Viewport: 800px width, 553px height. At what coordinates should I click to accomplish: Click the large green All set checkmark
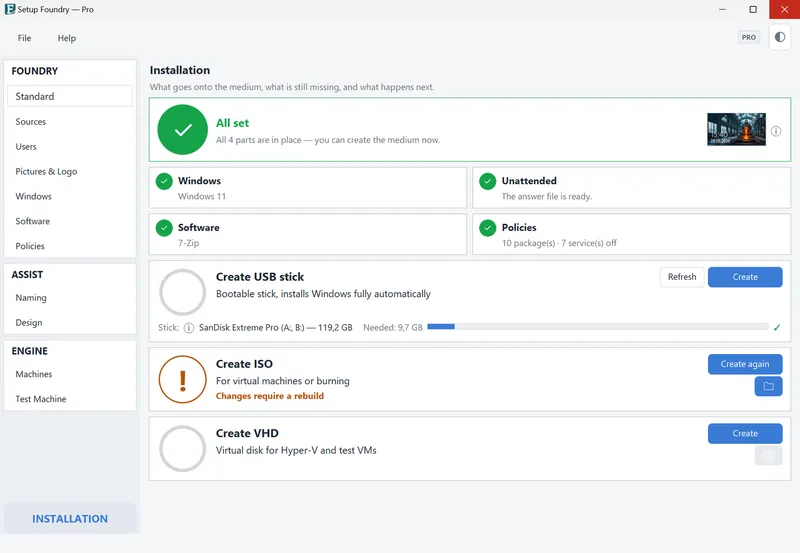(x=183, y=130)
